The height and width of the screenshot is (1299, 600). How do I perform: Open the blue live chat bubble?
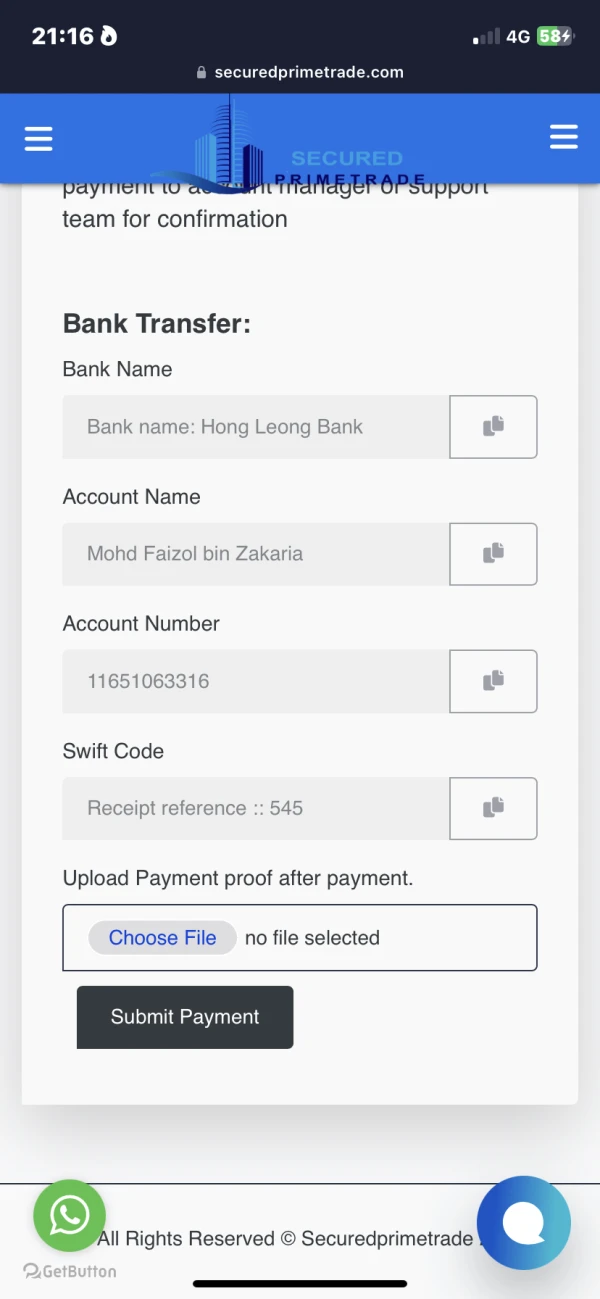coord(523,1222)
